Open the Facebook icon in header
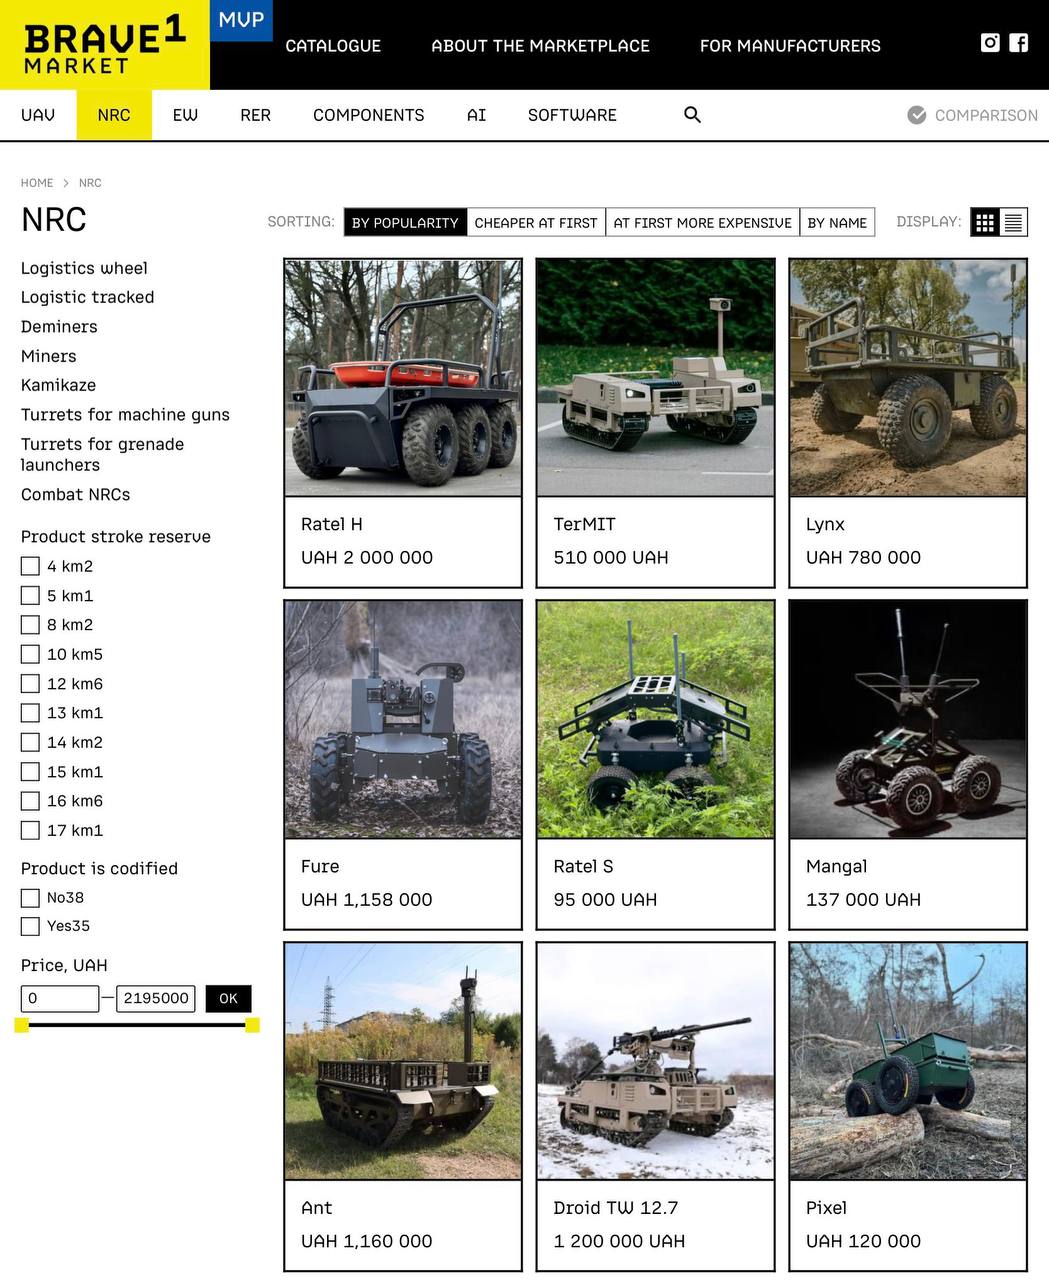 point(1018,42)
